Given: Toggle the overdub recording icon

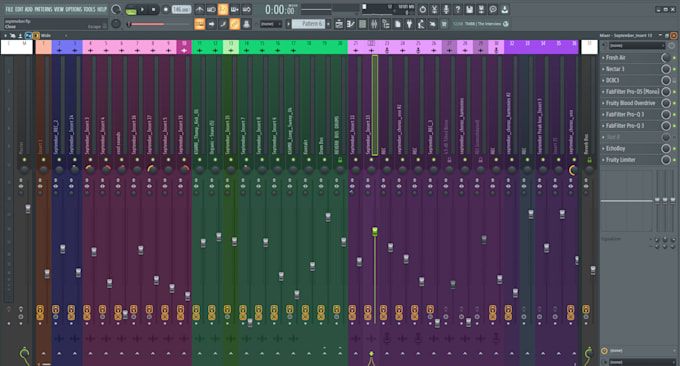Looking at the screenshot, I should (x=235, y=9).
